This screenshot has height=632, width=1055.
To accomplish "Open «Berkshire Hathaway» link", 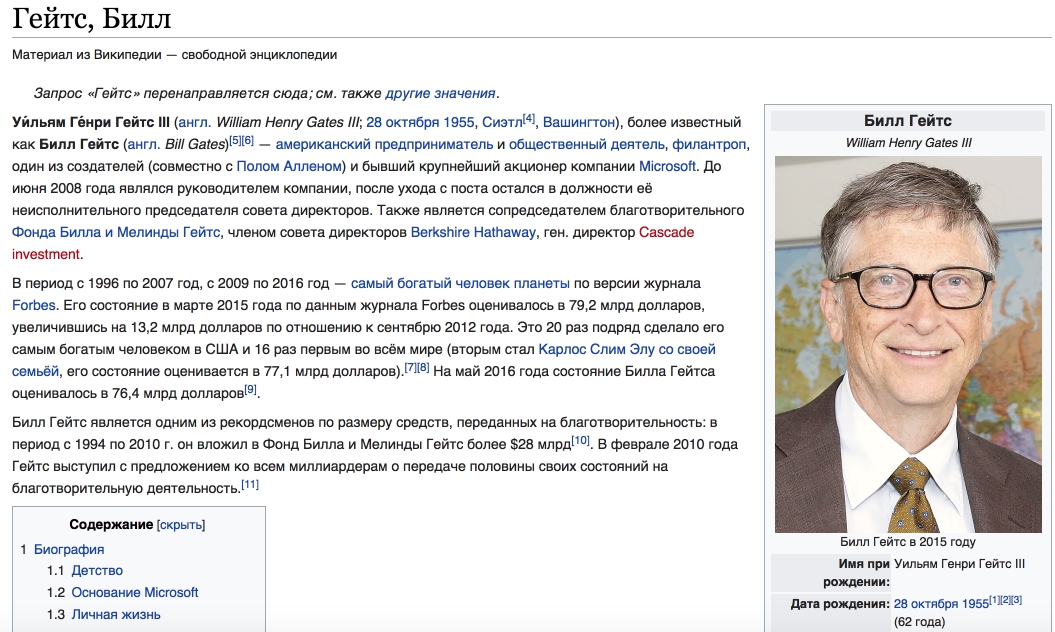I will coord(473,232).
